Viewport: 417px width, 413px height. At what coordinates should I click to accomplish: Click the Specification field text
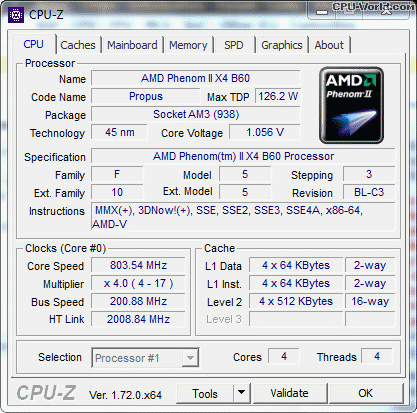point(243,156)
